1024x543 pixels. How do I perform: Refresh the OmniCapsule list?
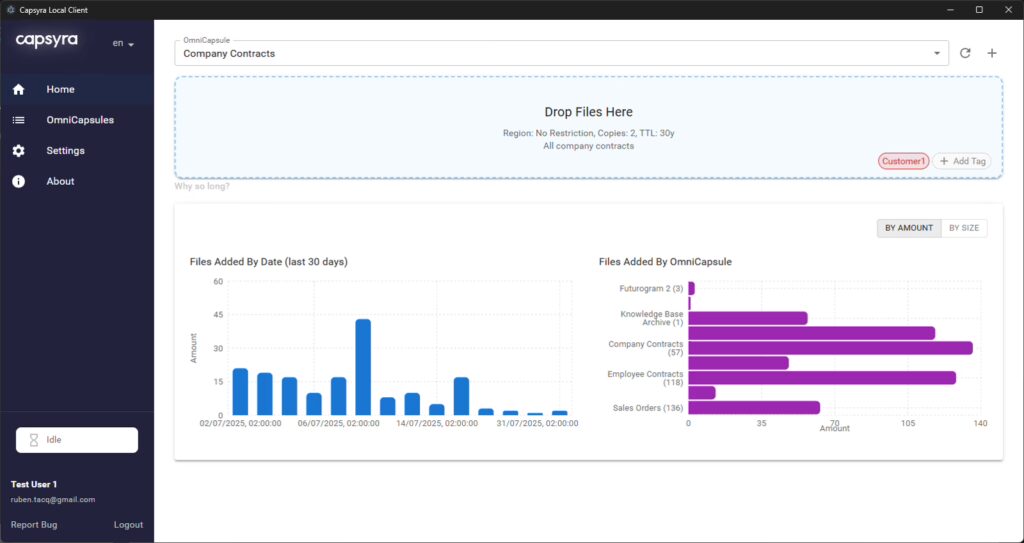tap(965, 53)
